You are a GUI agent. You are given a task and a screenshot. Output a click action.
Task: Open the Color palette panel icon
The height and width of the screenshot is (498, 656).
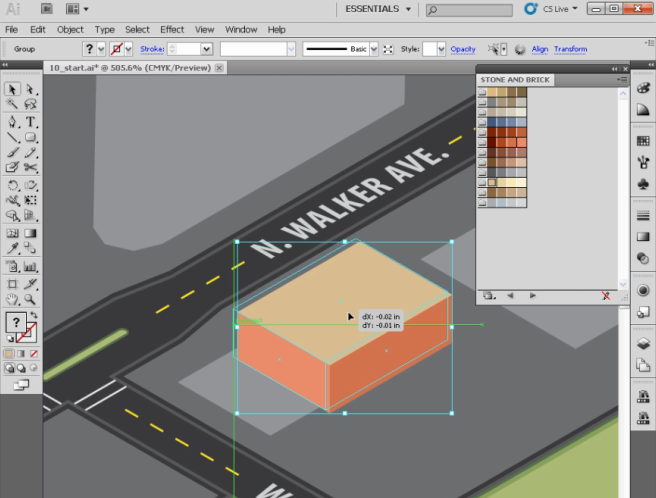(x=642, y=88)
